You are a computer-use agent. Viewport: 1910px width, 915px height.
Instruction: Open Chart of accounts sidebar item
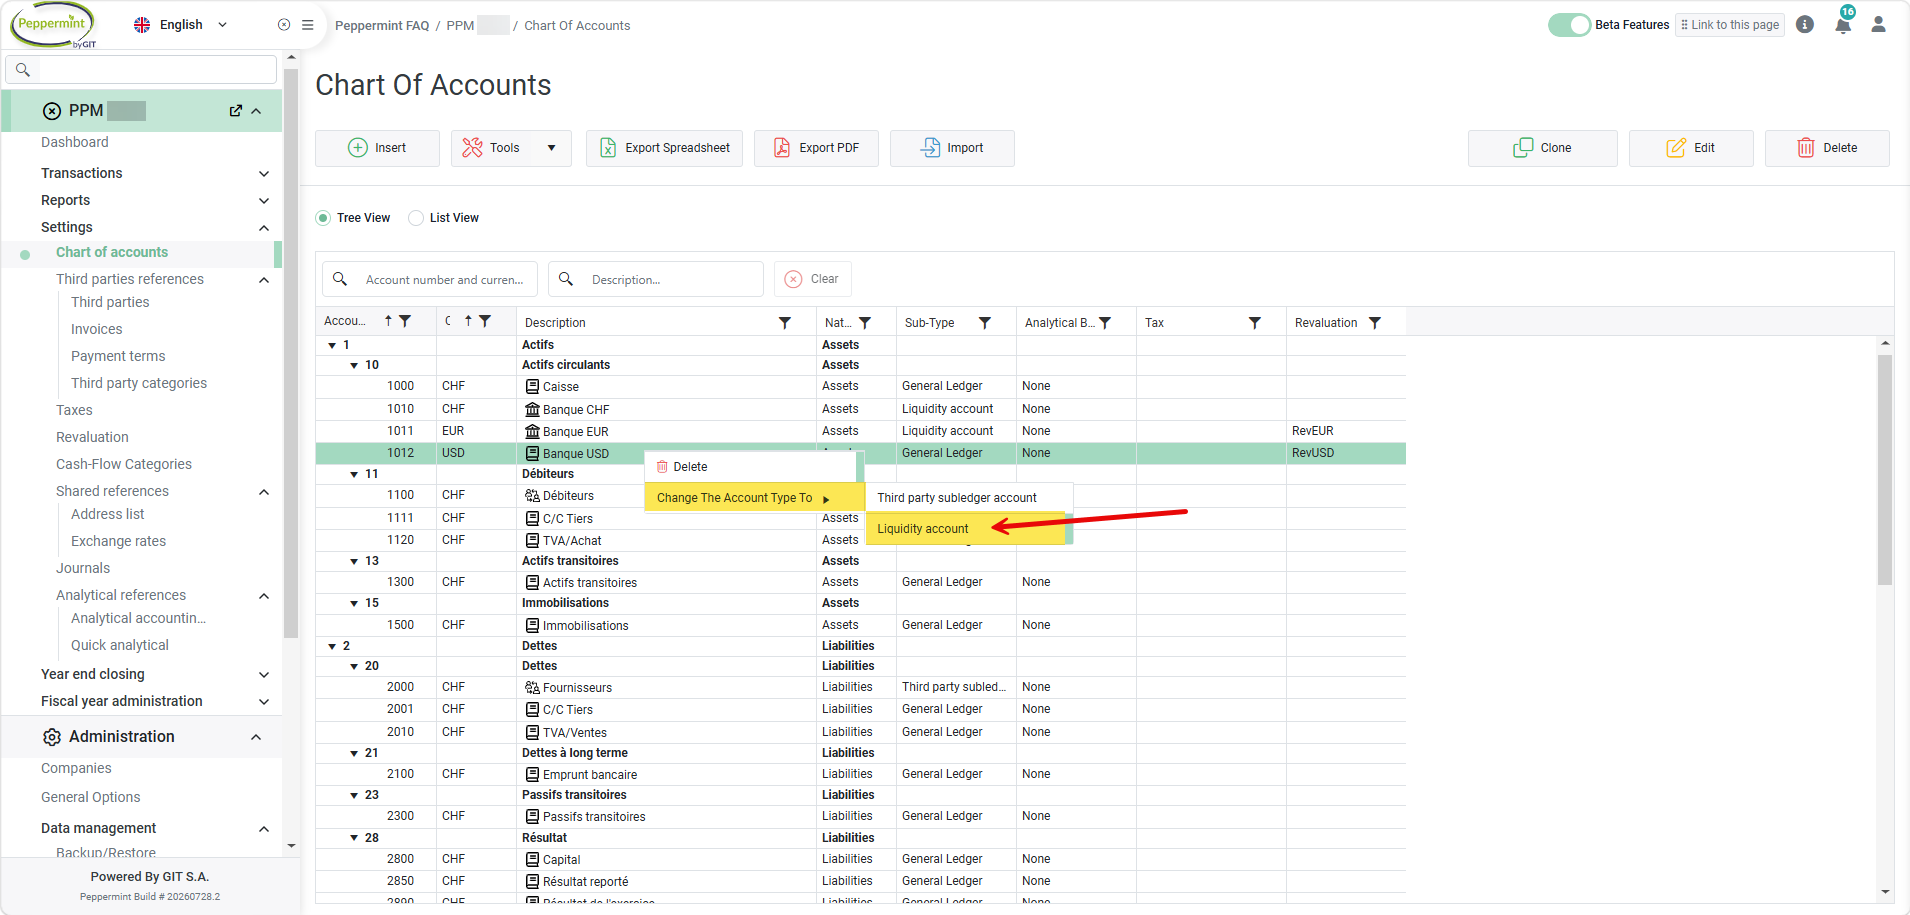pos(112,253)
